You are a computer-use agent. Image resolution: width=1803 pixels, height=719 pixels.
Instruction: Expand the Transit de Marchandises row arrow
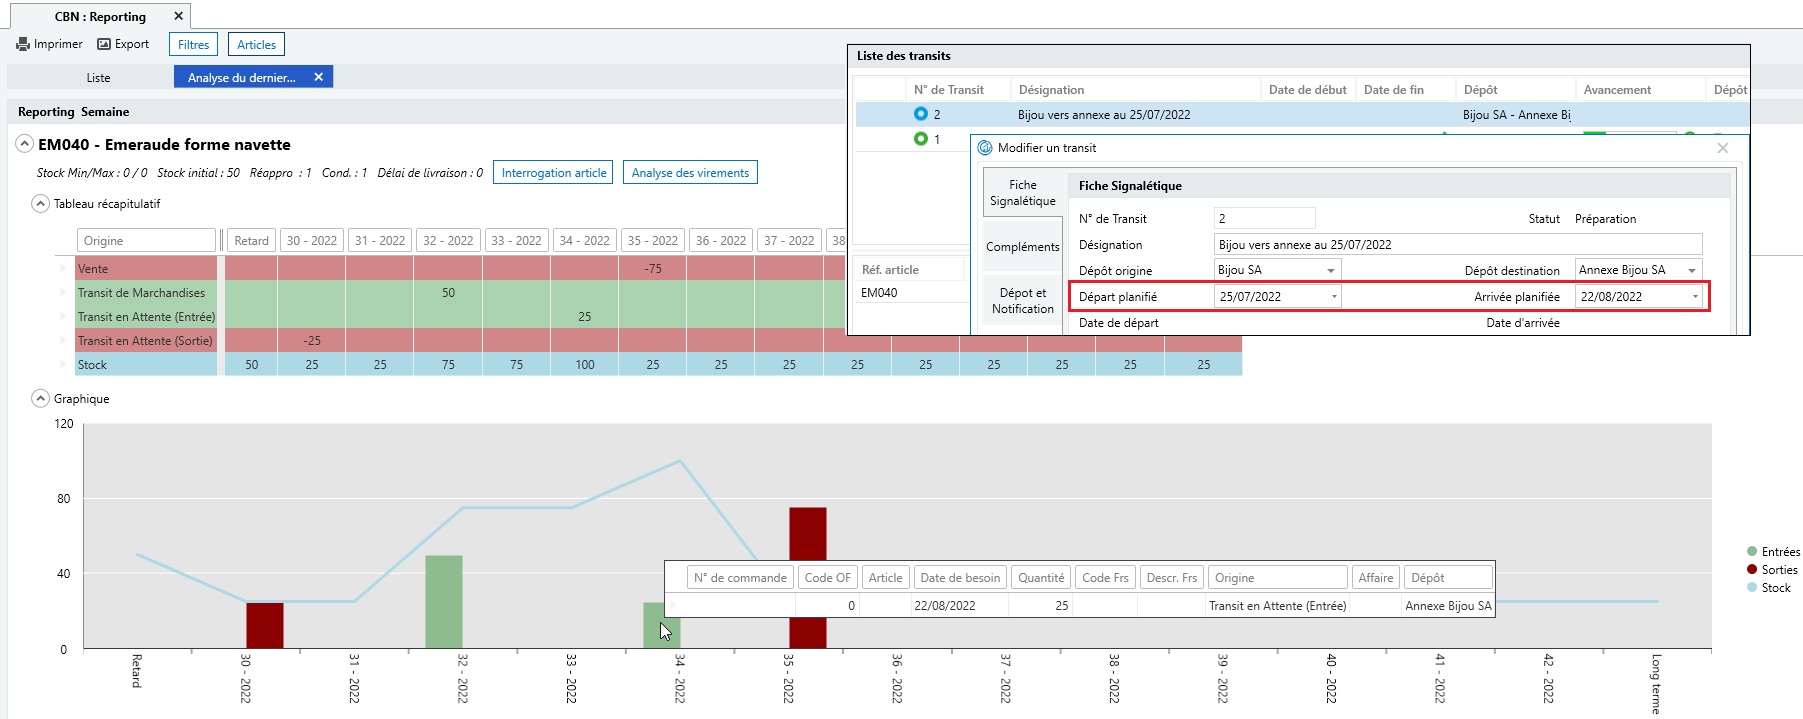pos(64,292)
